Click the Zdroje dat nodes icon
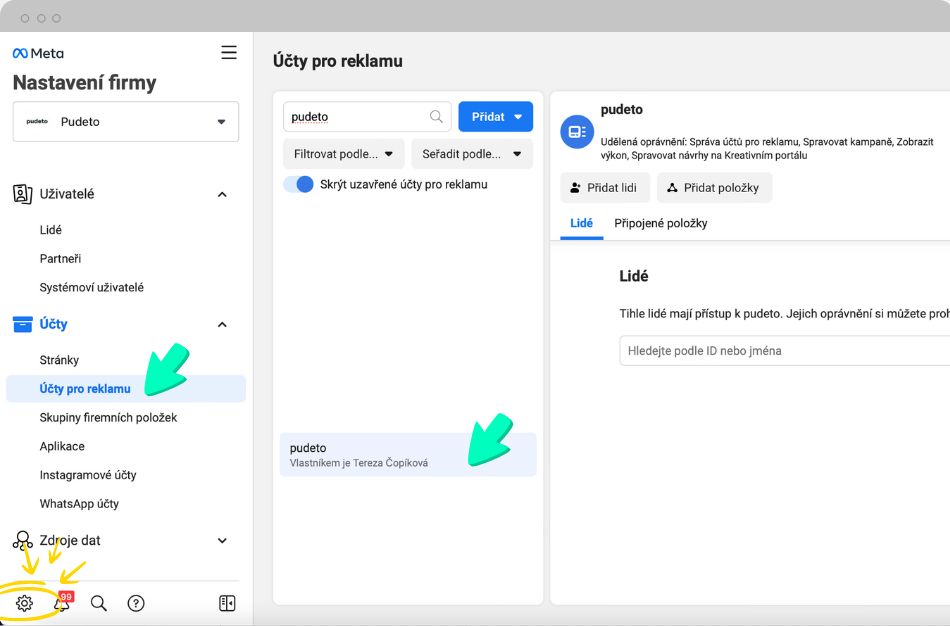950x626 pixels. coord(22,540)
